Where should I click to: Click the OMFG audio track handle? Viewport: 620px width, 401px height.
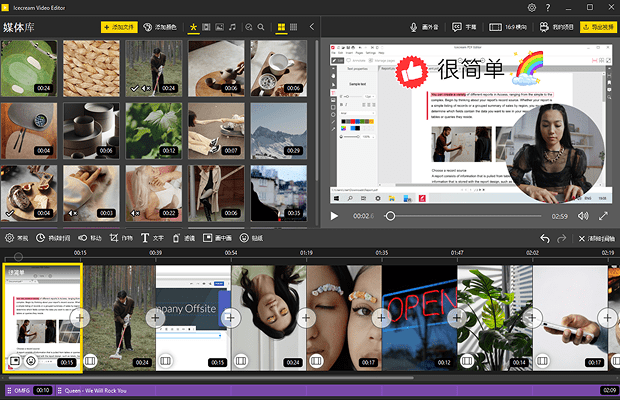point(9,390)
